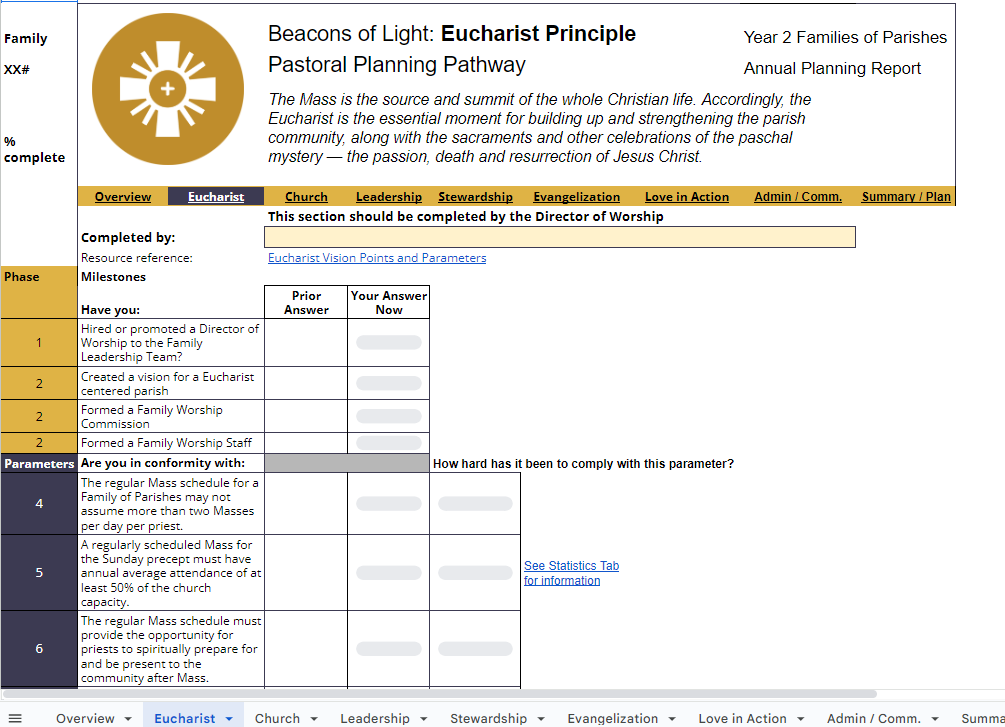Switch to the Church sheet tab
The width and height of the screenshot is (1005, 727).
[x=277, y=718]
